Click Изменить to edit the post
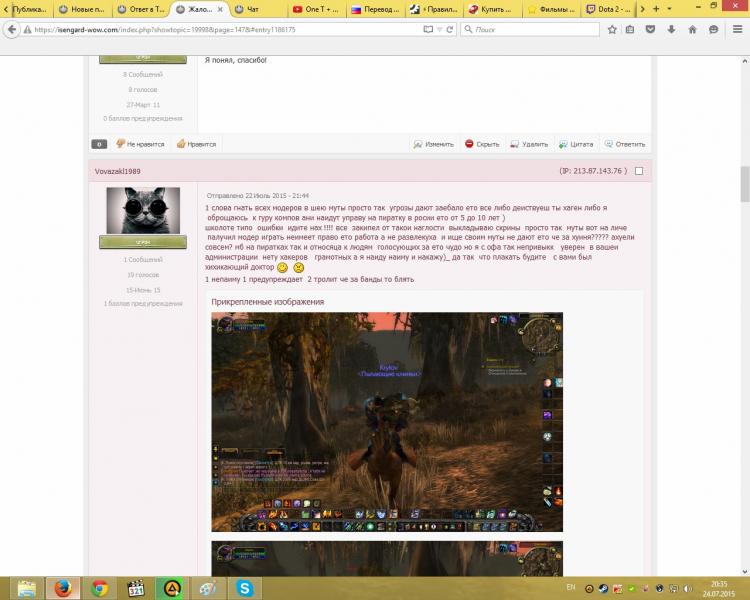 433,144
